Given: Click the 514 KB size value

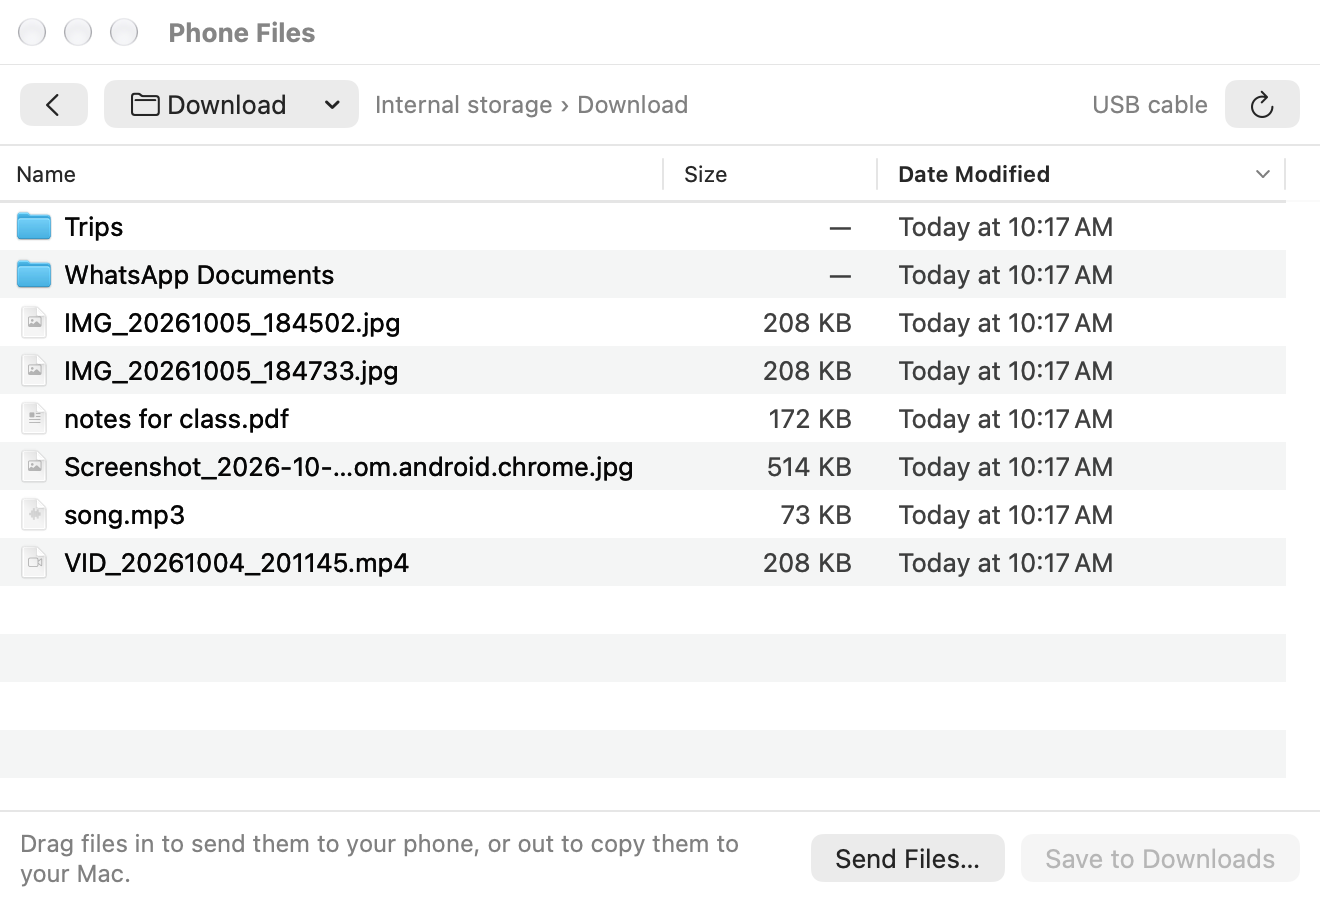Looking at the screenshot, I should click(x=809, y=467).
